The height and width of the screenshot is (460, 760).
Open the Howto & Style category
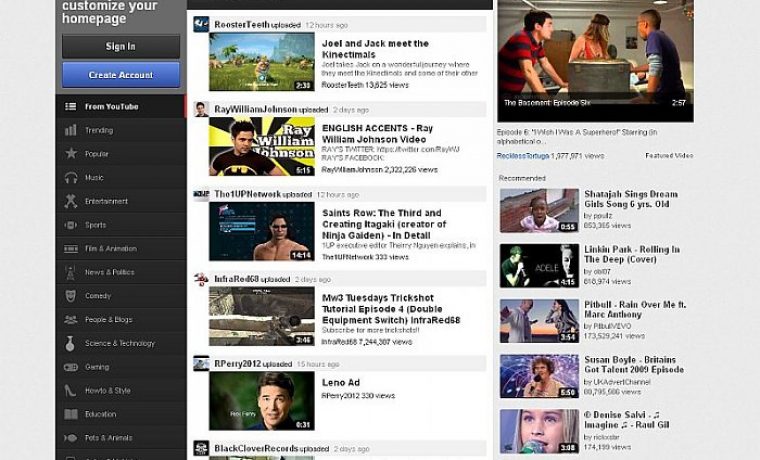point(121,391)
